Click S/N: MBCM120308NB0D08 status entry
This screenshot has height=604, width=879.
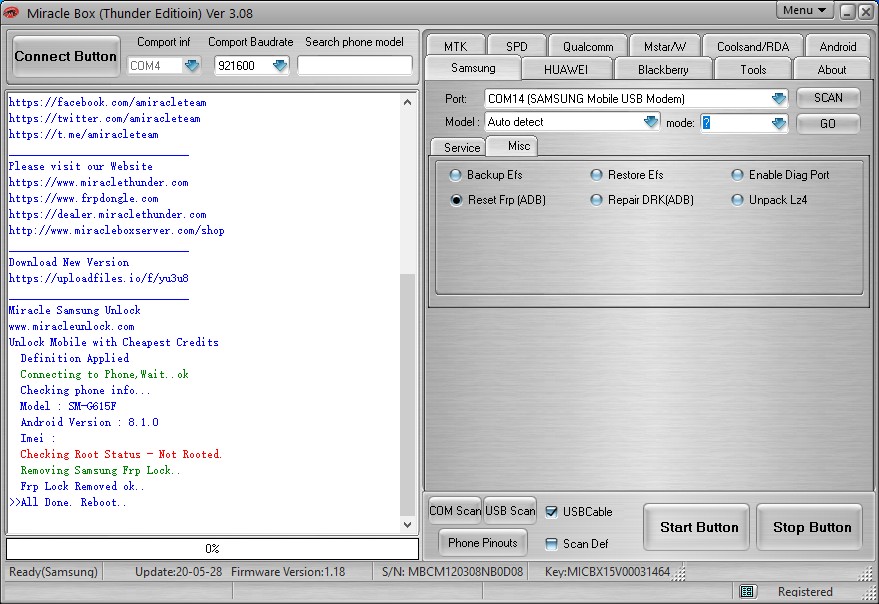(452, 572)
